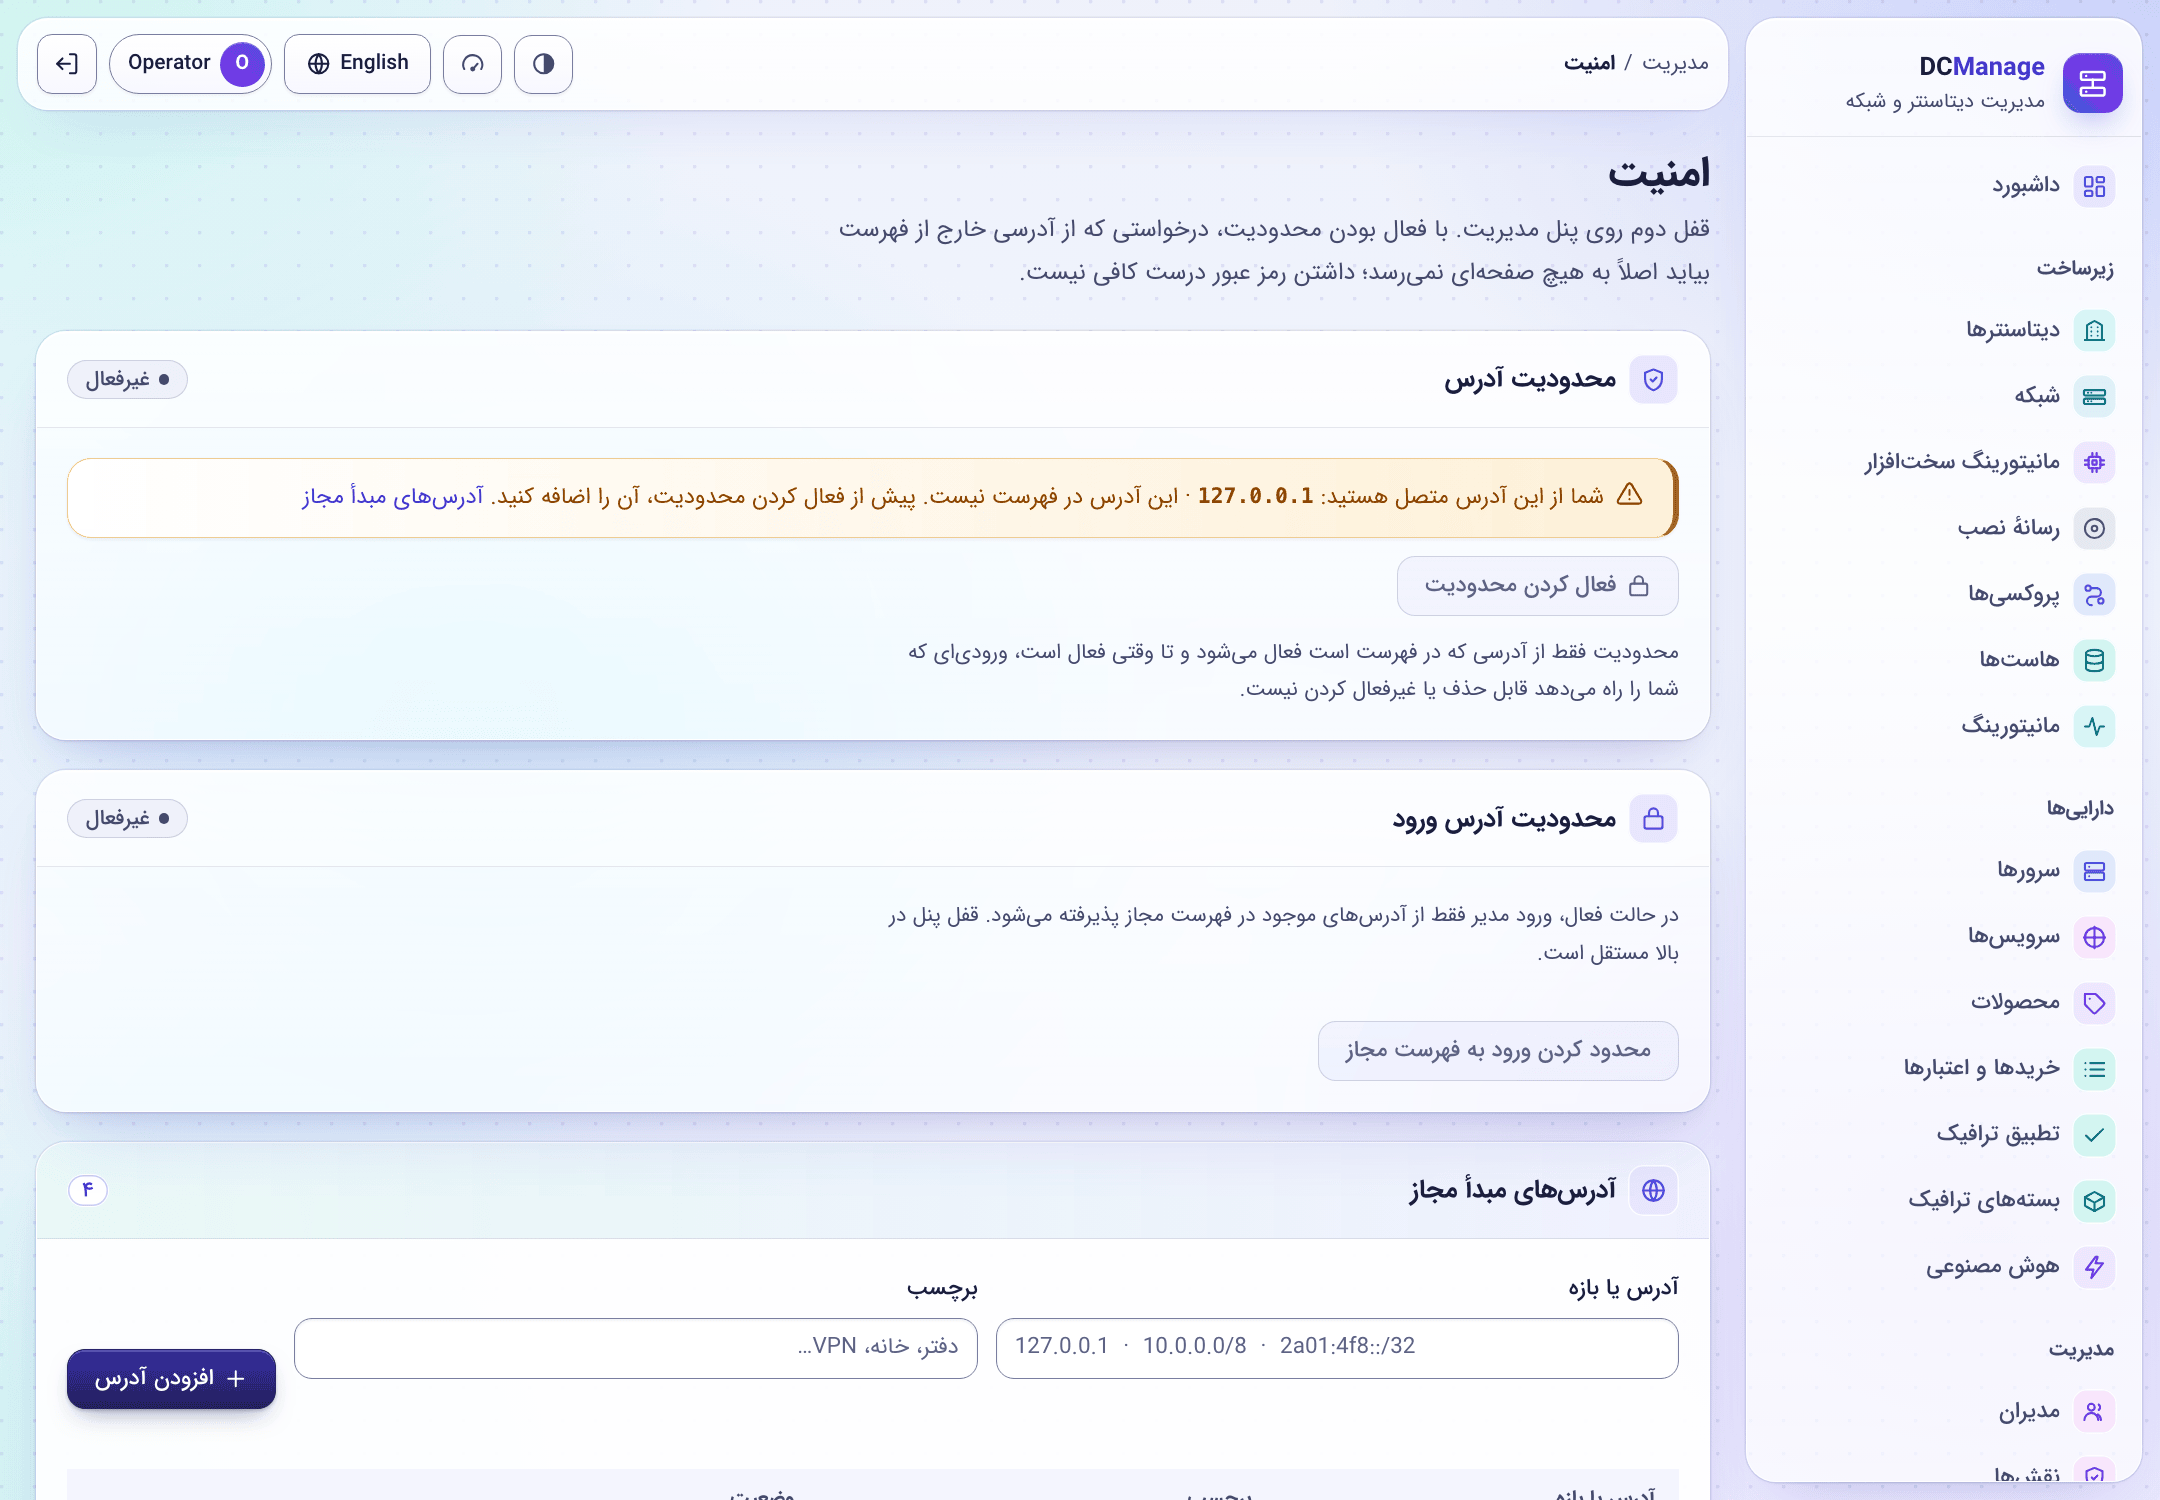Click غیرفعال badge on محدودیت آدرس ورود card
This screenshot has width=2160, height=1500.
(x=127, y=819)
